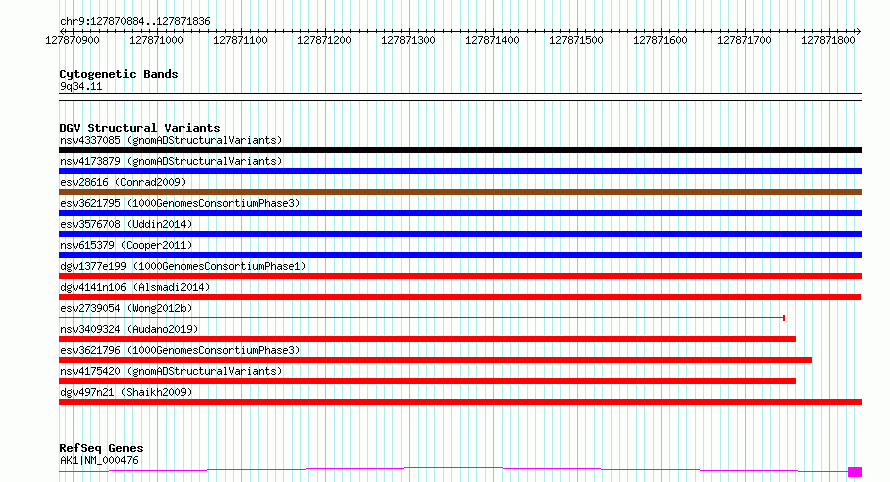Screen dimensions: 890x482
Task: Click the red esv3621796 variant bar
Action: pos(435,360)
